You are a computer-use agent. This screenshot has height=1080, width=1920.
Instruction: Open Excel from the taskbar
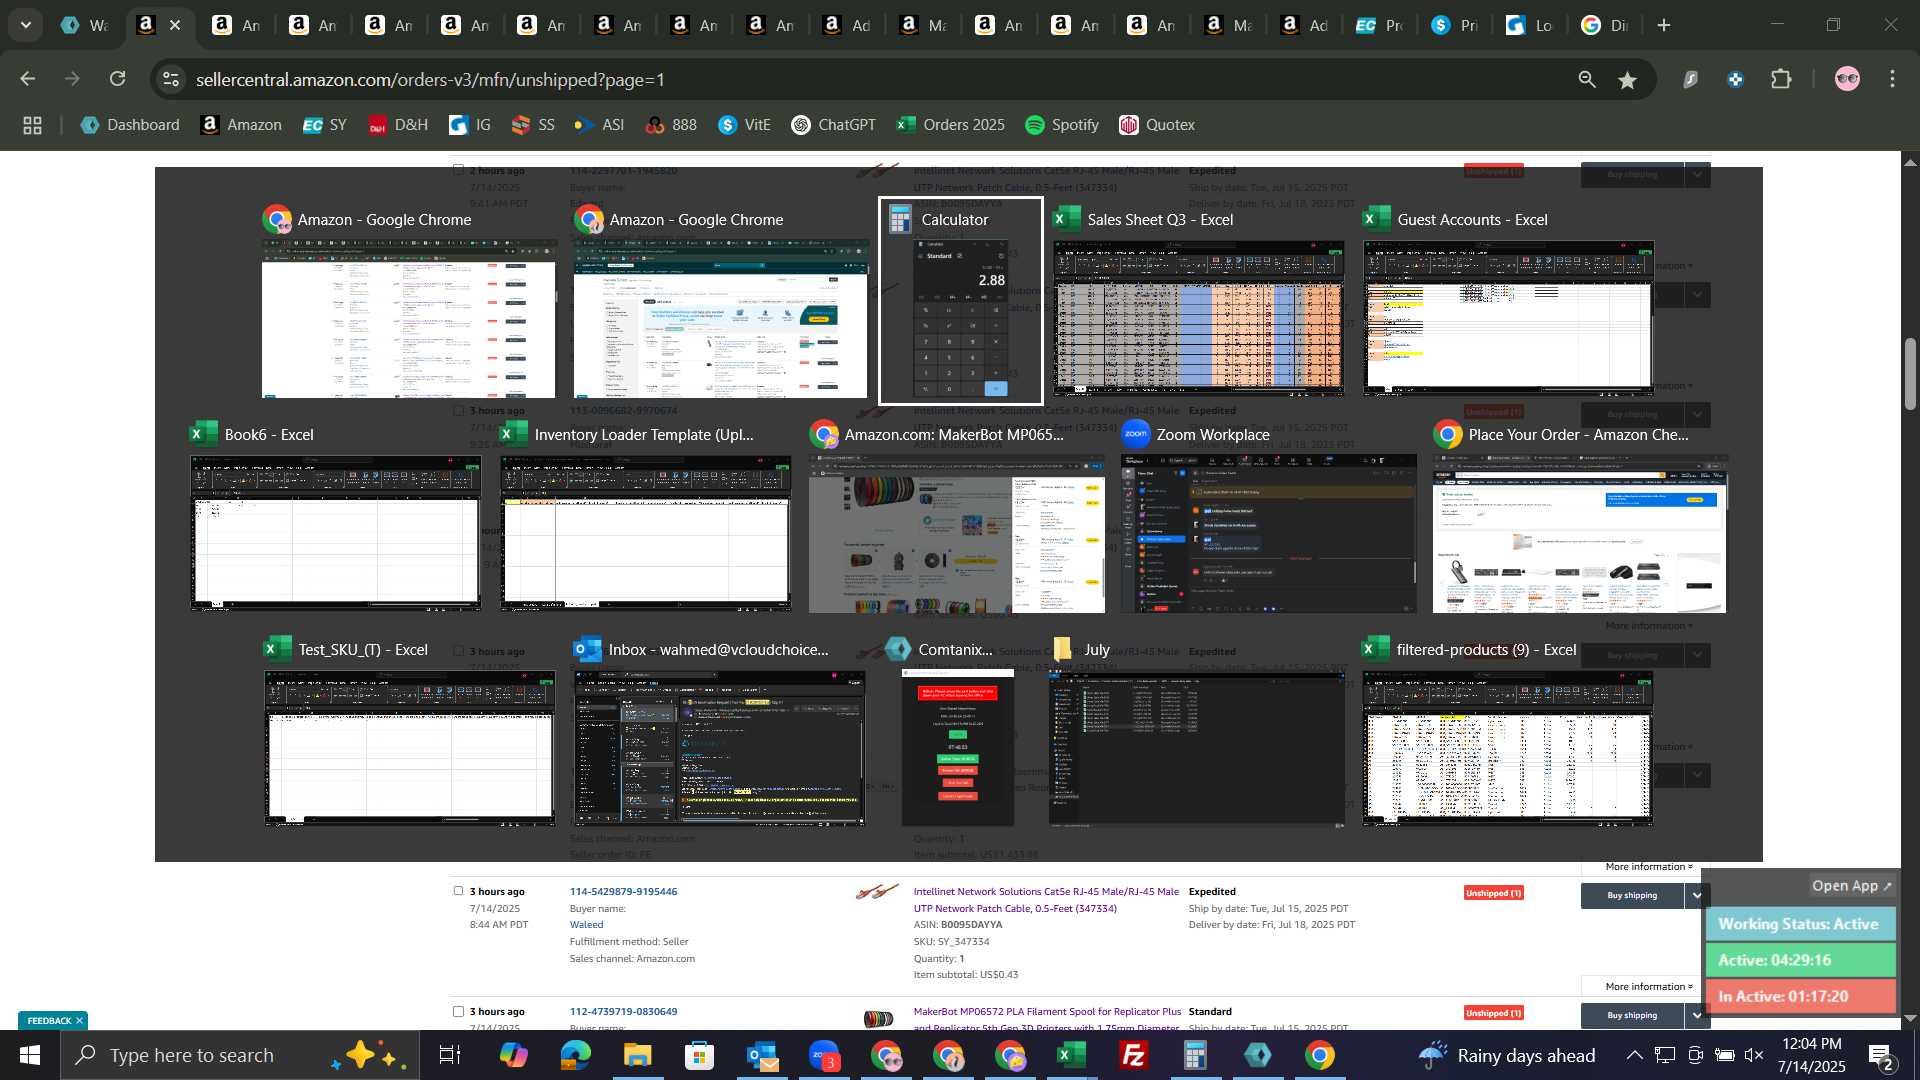pos(1072,1055)
